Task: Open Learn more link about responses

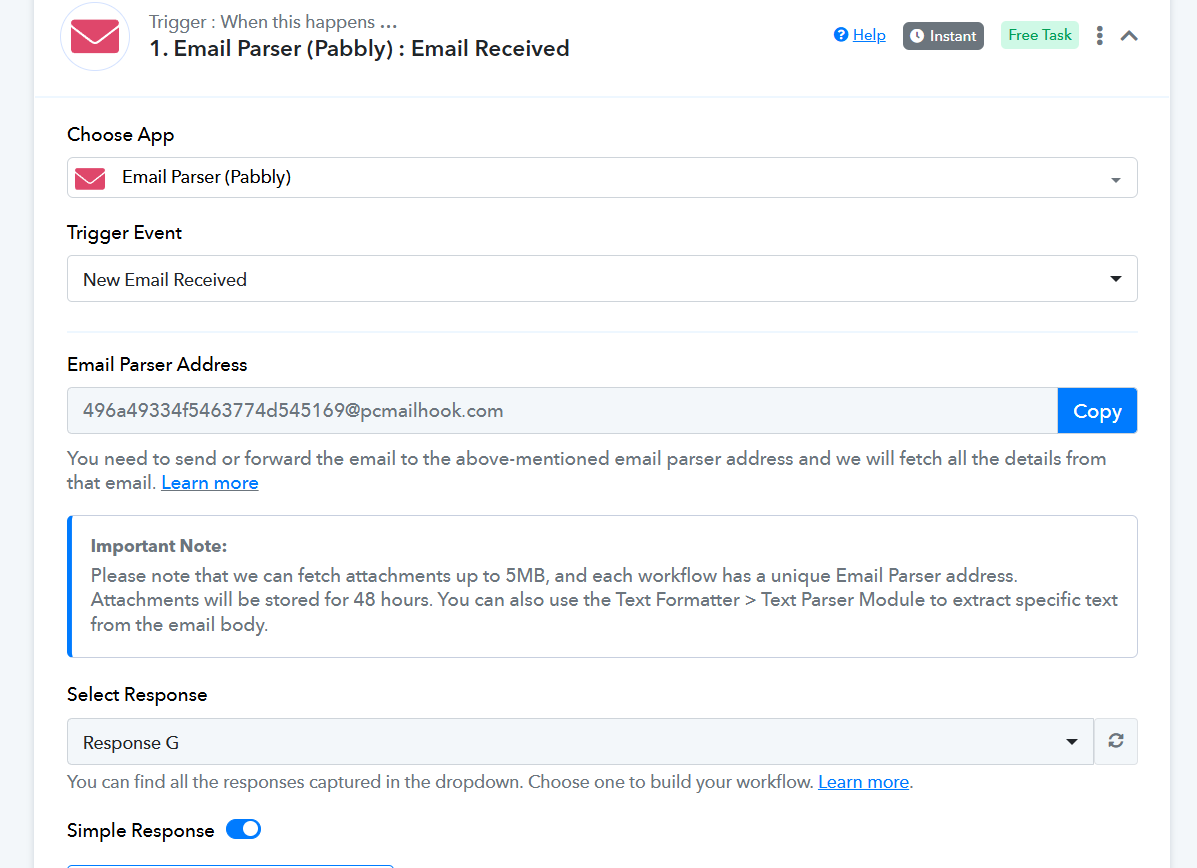Action: pos(863,782)
